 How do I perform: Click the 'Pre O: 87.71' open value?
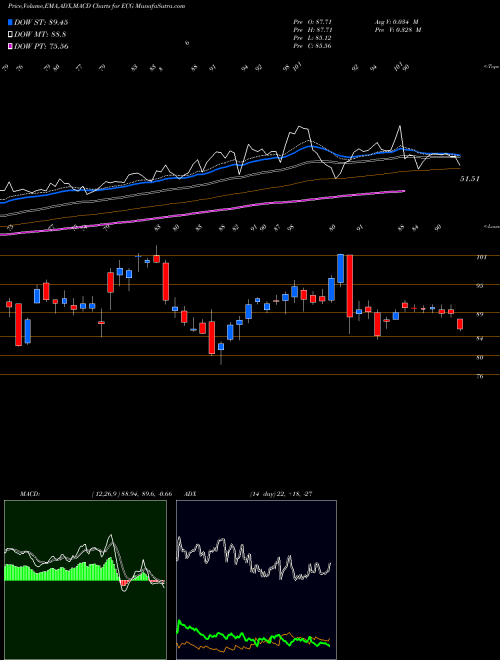[314, 21]
